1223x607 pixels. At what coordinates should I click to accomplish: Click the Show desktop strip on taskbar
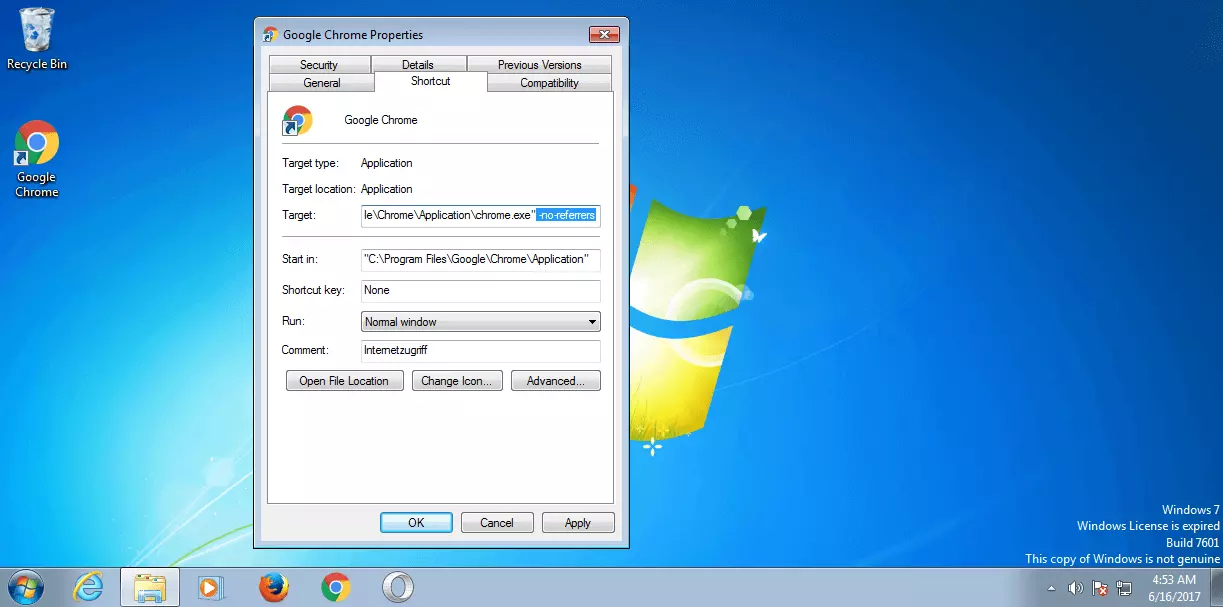coord(1216,588)
